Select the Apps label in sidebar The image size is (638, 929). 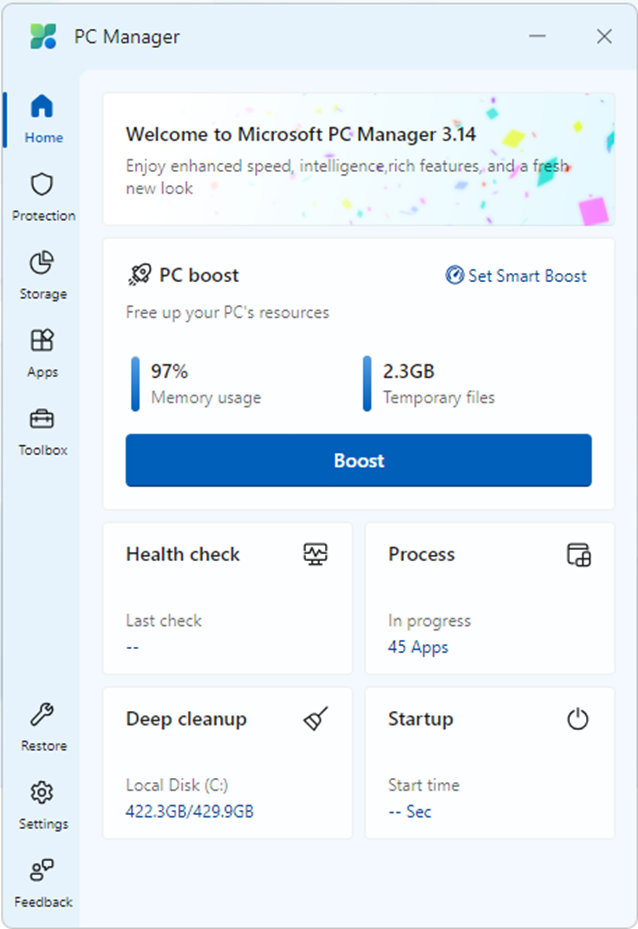43,372
